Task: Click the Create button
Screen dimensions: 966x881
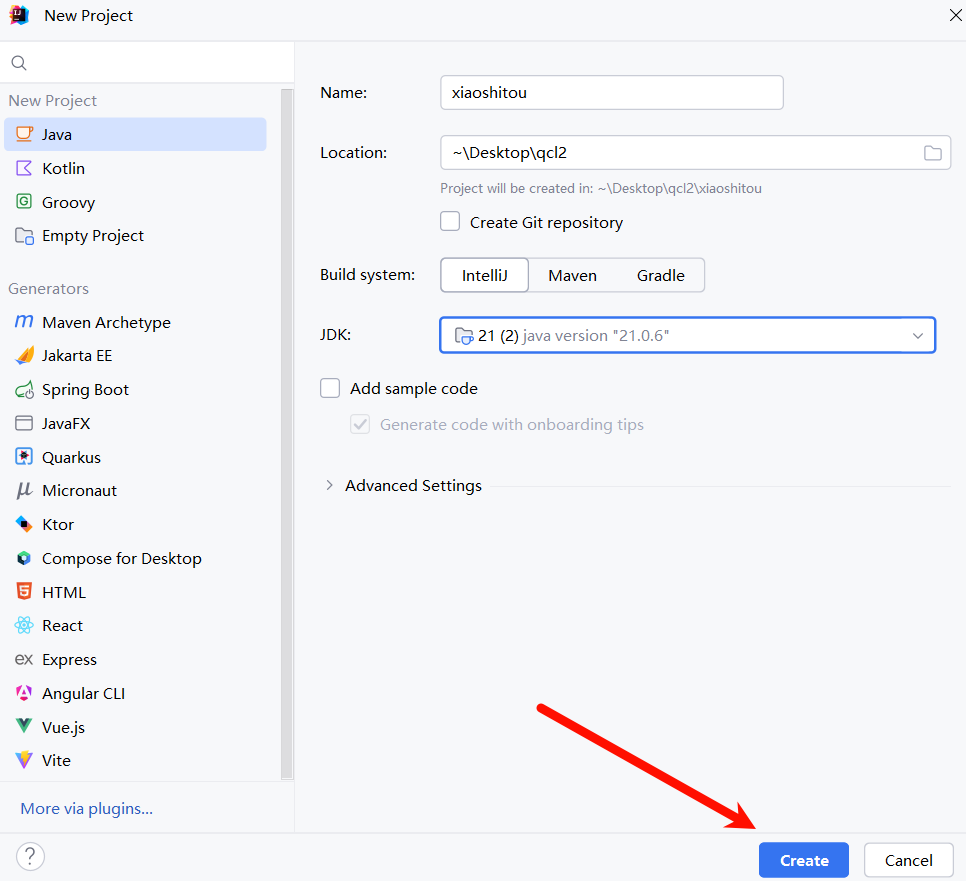Action: tap(803, 860)
